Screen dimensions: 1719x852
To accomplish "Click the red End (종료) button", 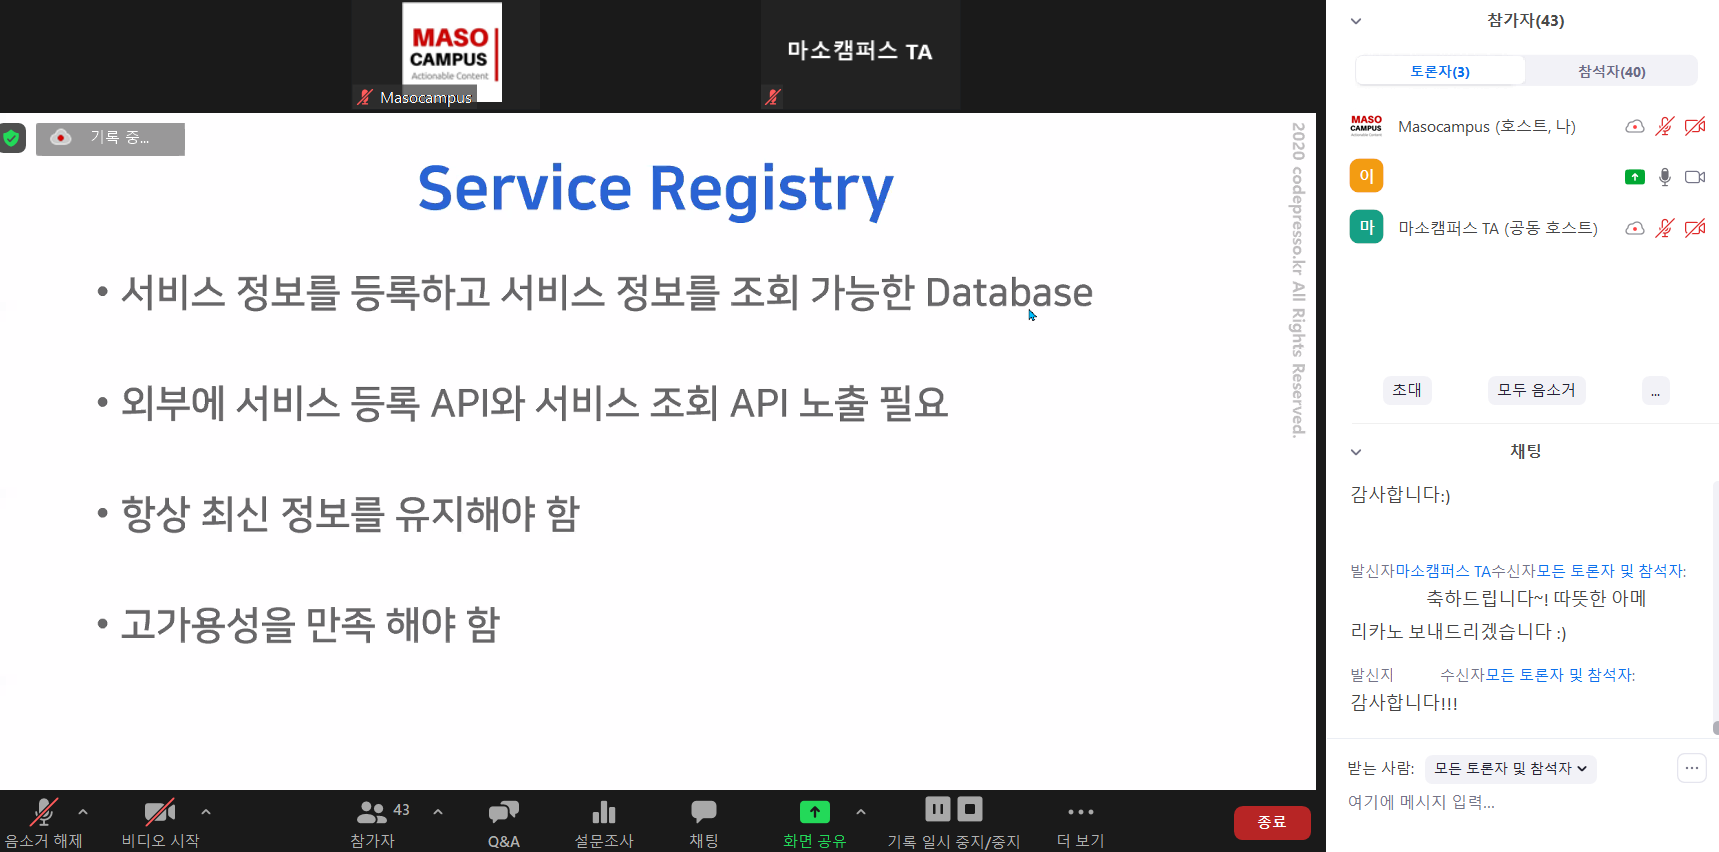I will [1271, 822].
